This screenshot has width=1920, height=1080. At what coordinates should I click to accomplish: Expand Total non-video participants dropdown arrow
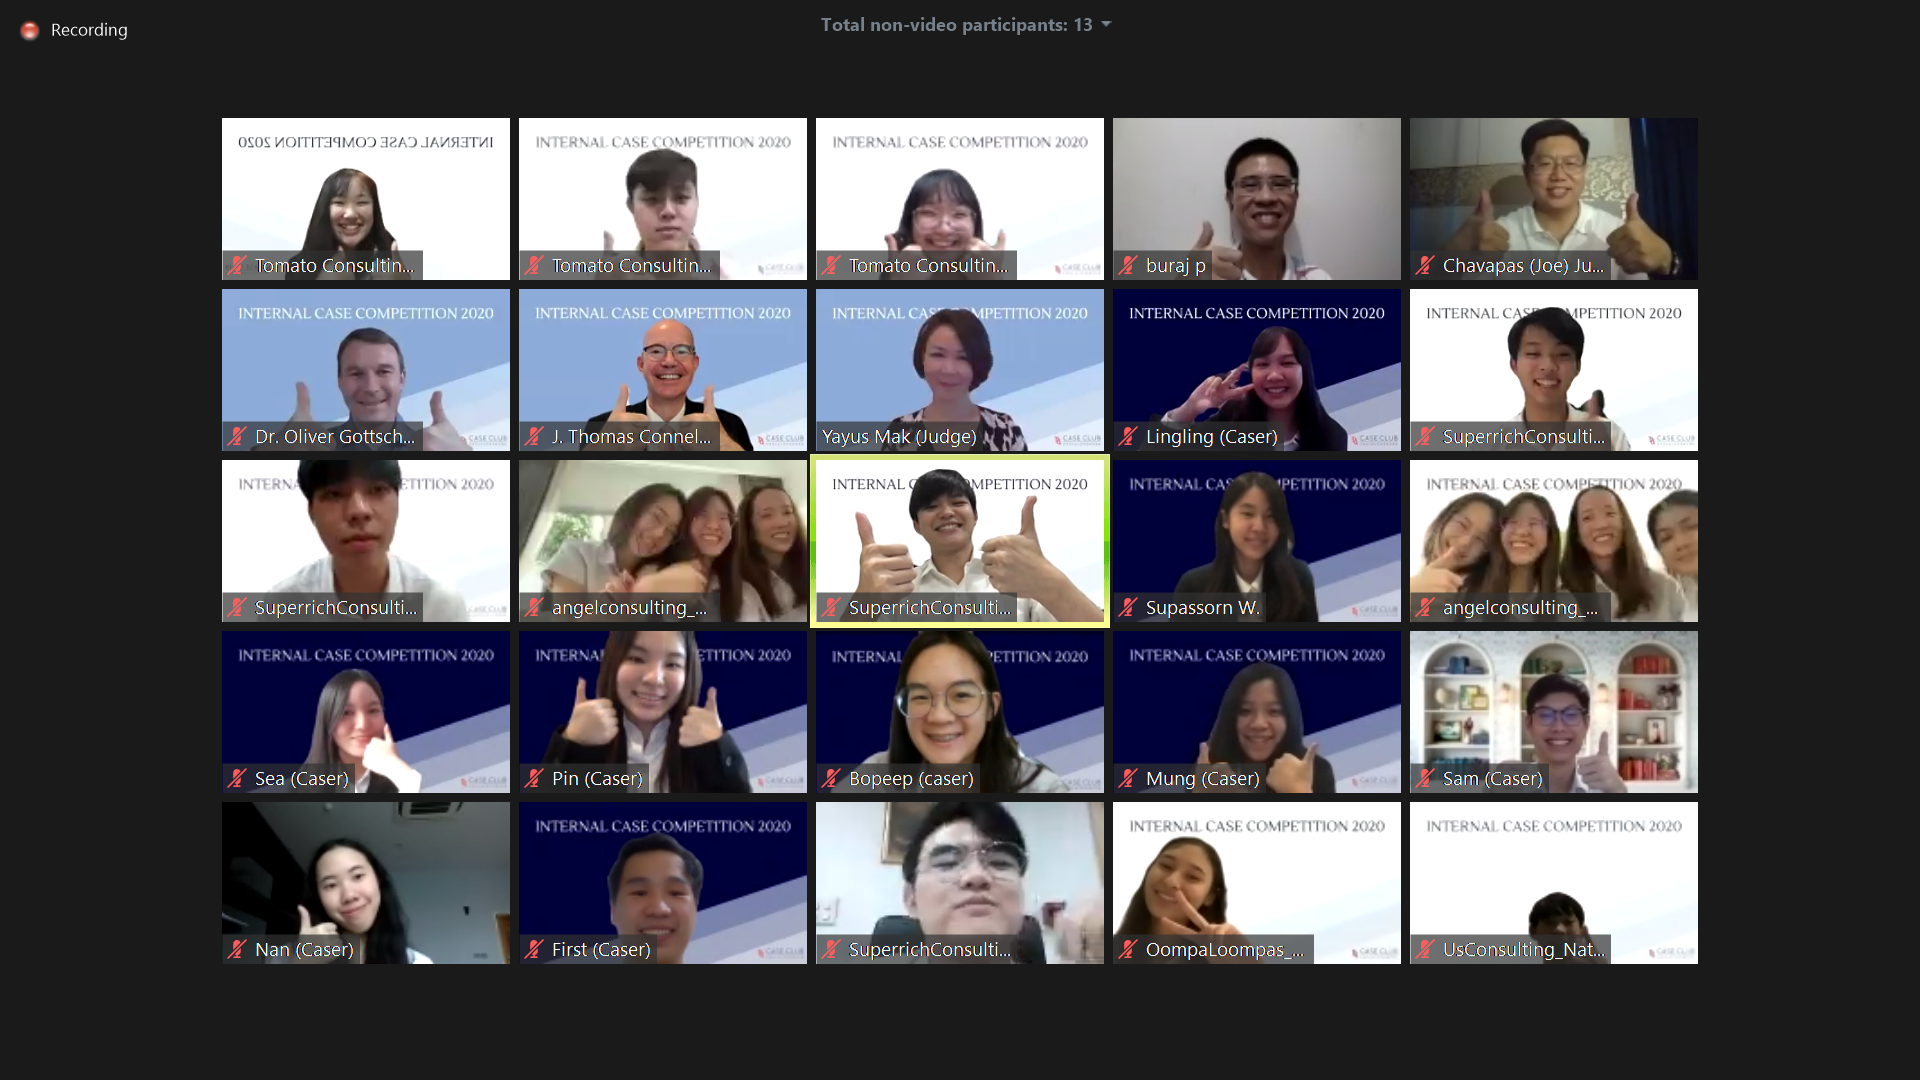pyautogui.click(x=1106, y=25)
